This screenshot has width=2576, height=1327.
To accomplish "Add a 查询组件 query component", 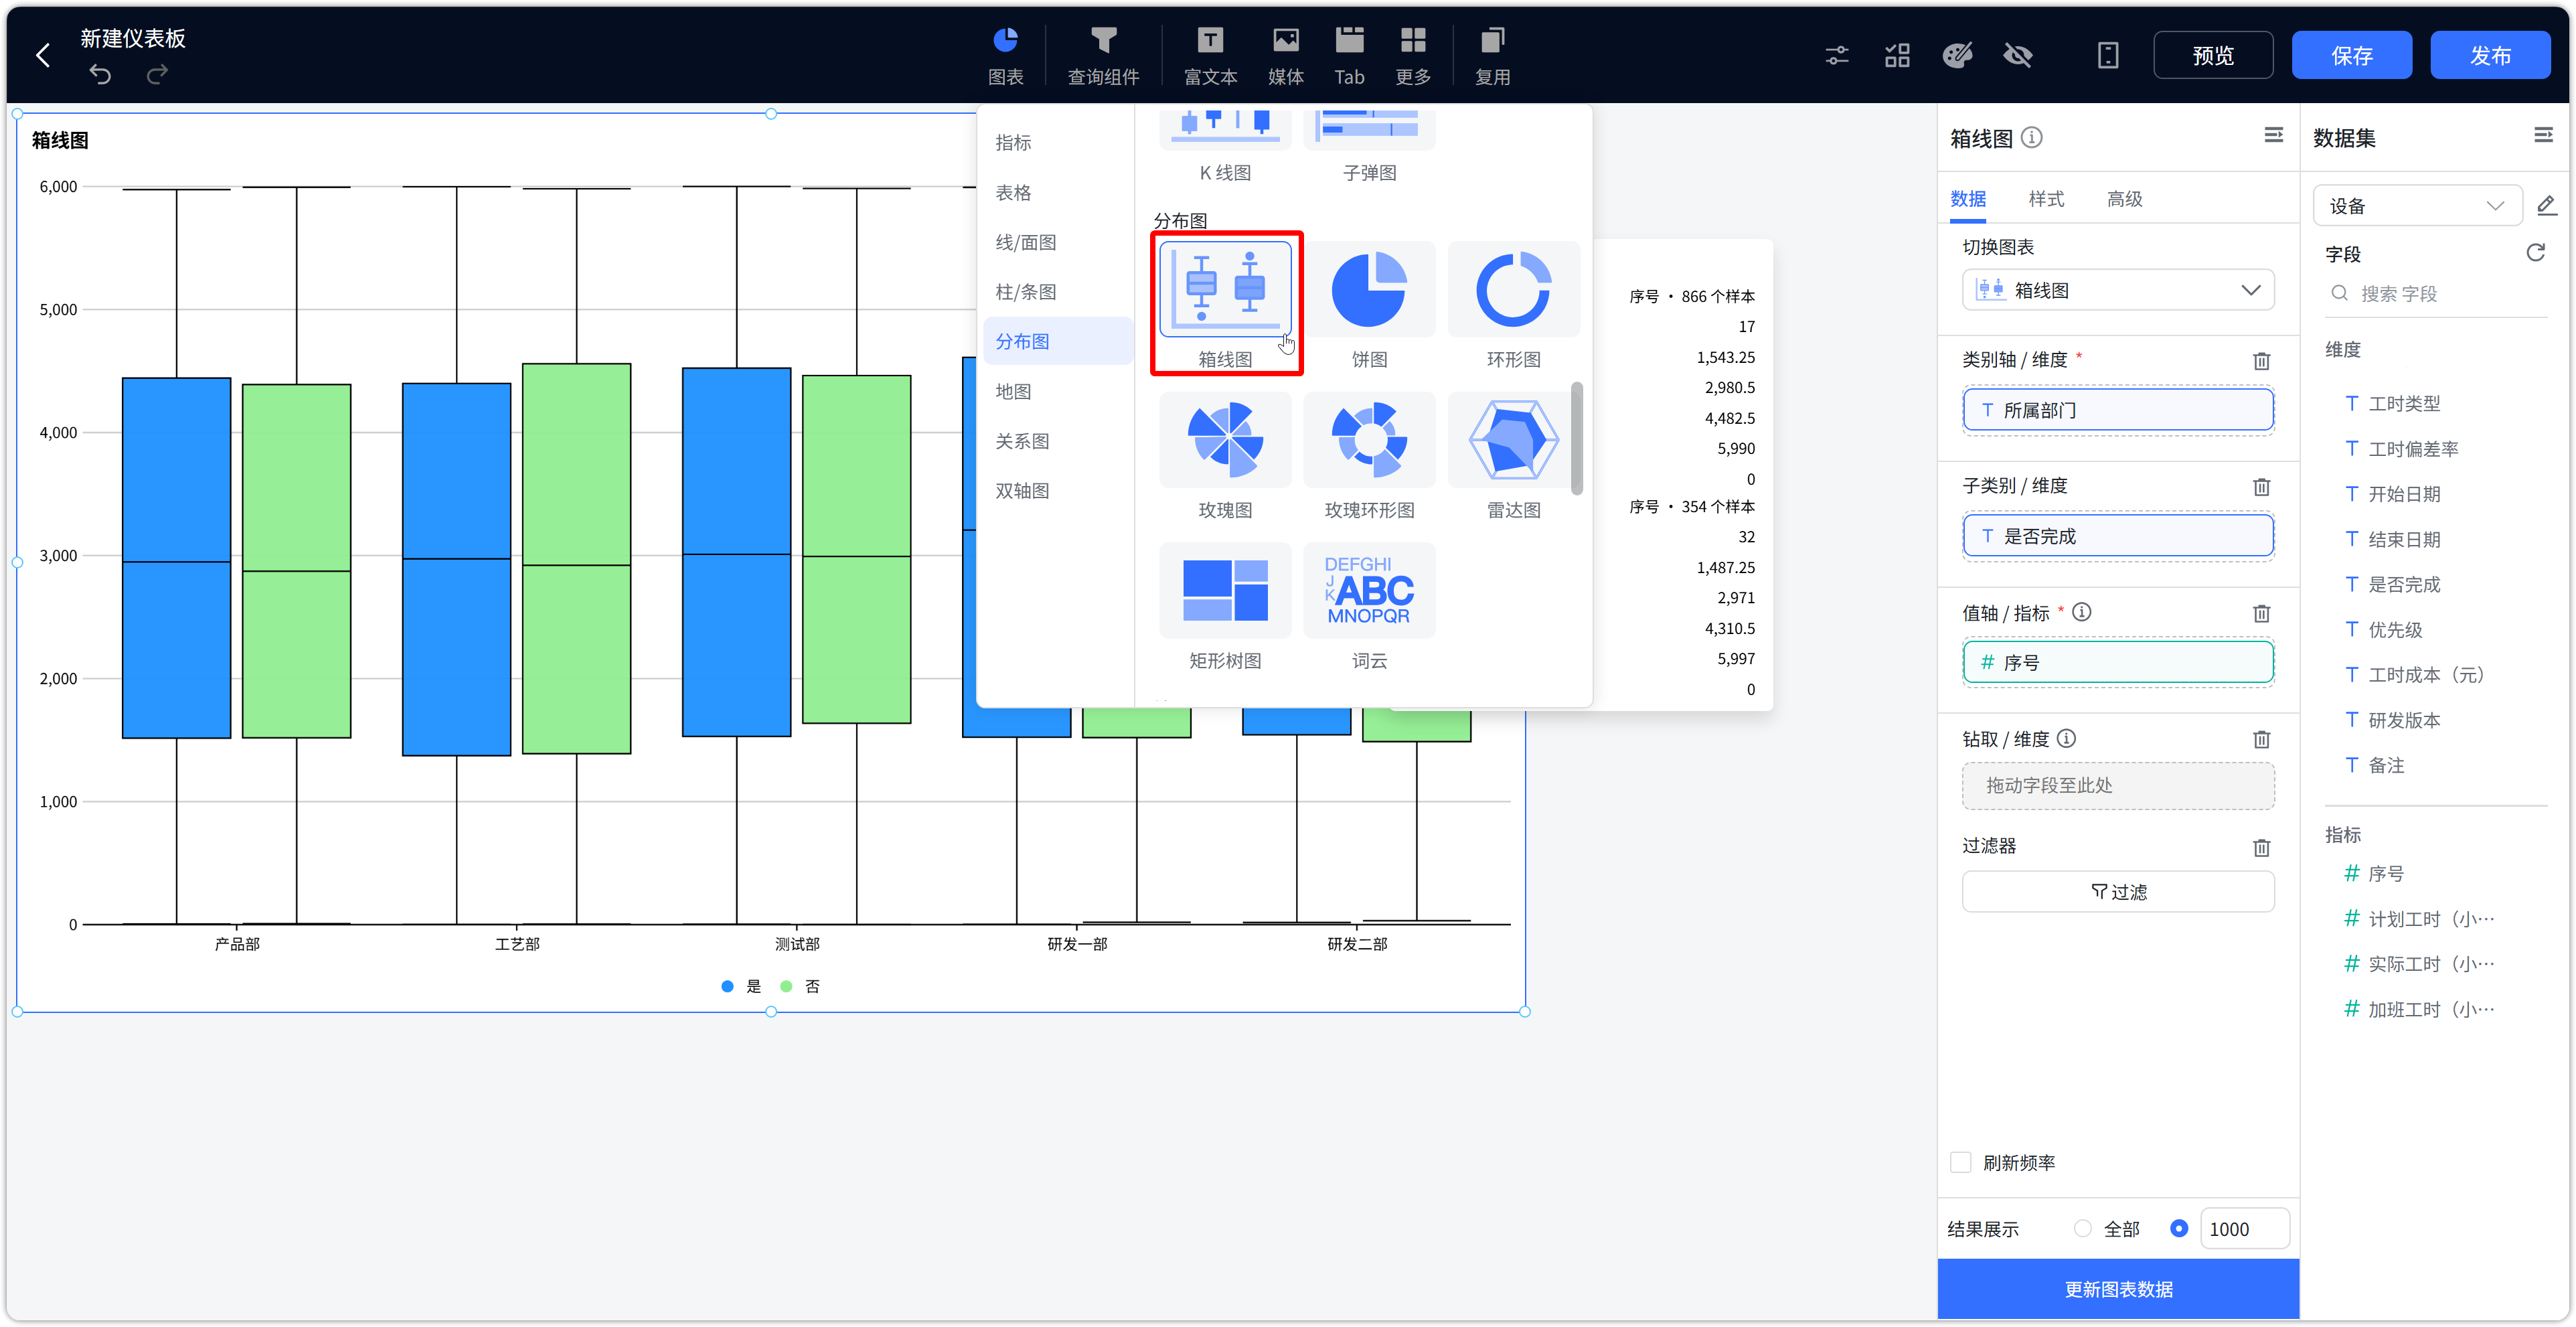I will 1103,56.
